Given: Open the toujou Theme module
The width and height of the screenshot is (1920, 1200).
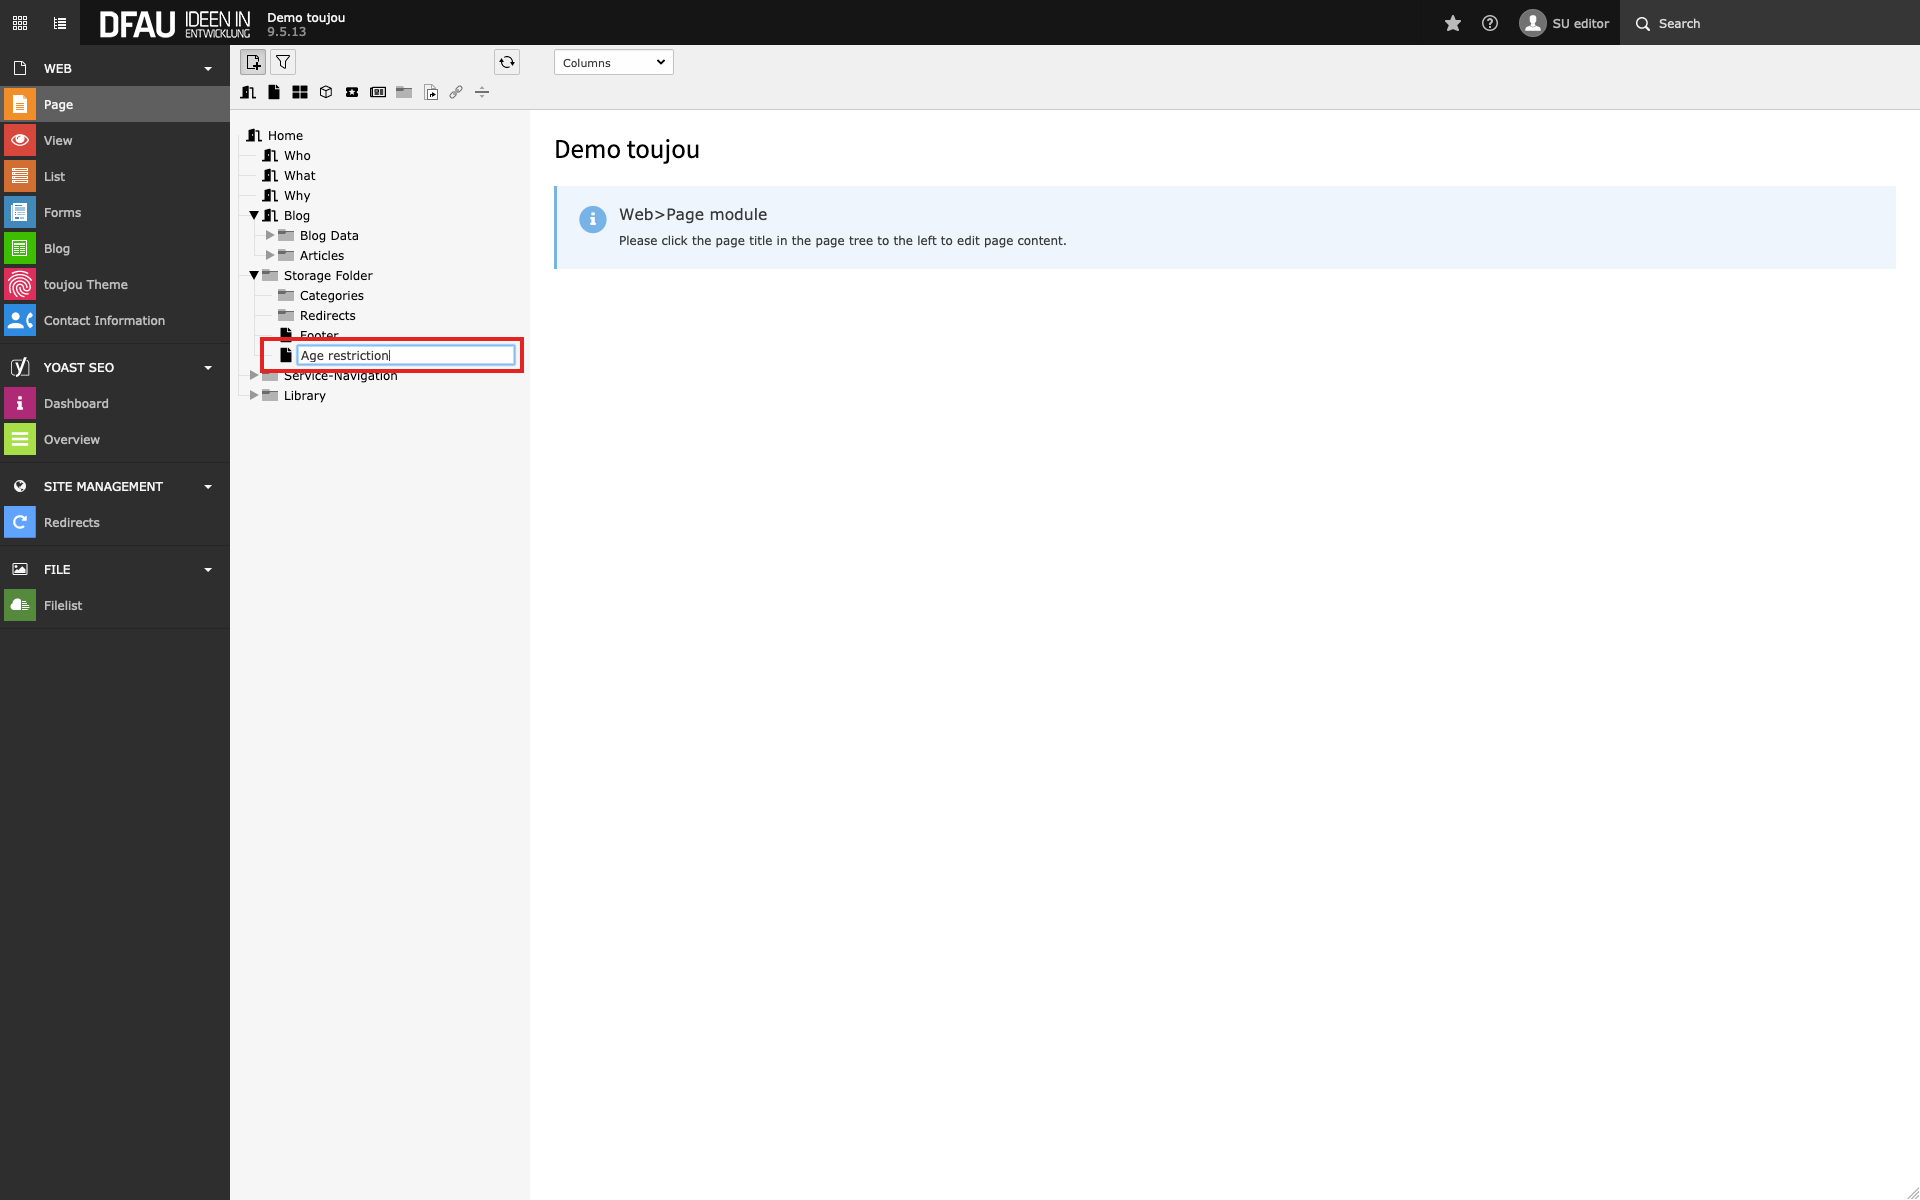Looking at the screenshot, I should [85, 284].
